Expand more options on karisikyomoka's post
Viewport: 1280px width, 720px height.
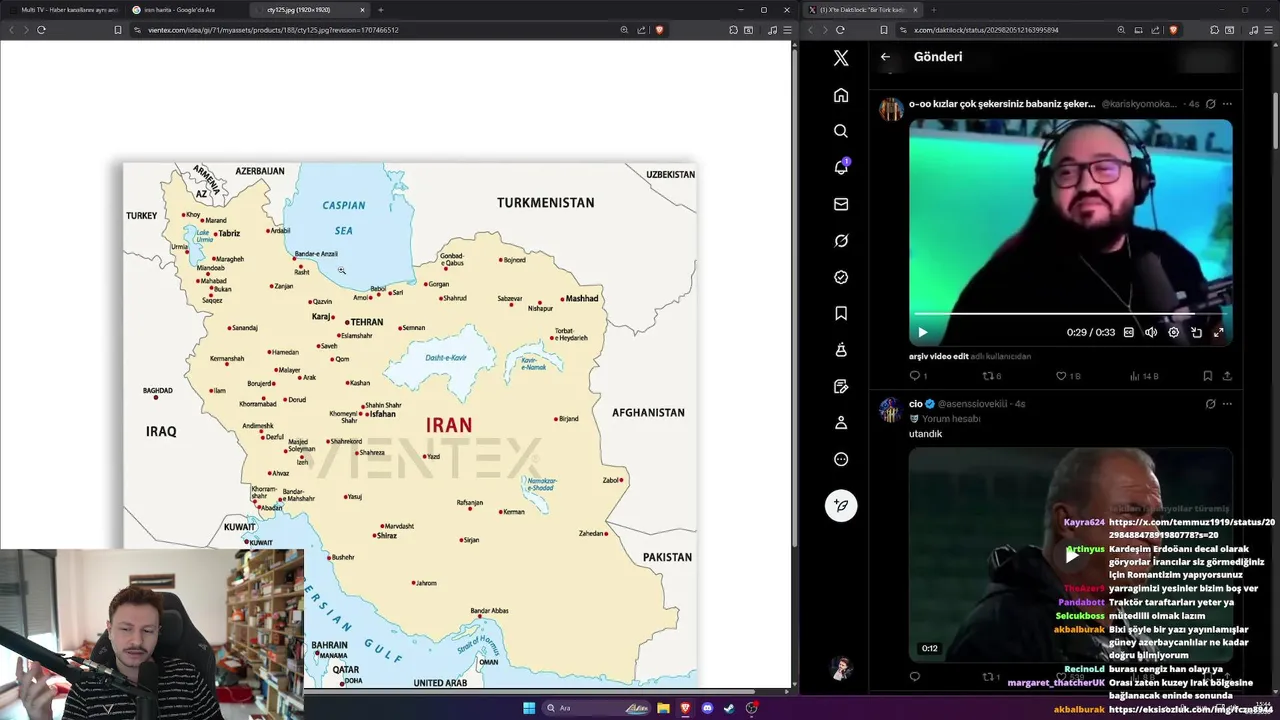pyautogui.click(x=1227, y=104)
